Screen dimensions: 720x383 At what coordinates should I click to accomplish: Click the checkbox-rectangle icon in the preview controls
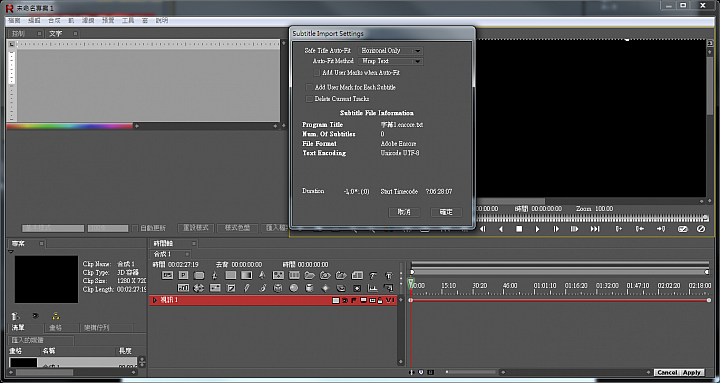683,229
